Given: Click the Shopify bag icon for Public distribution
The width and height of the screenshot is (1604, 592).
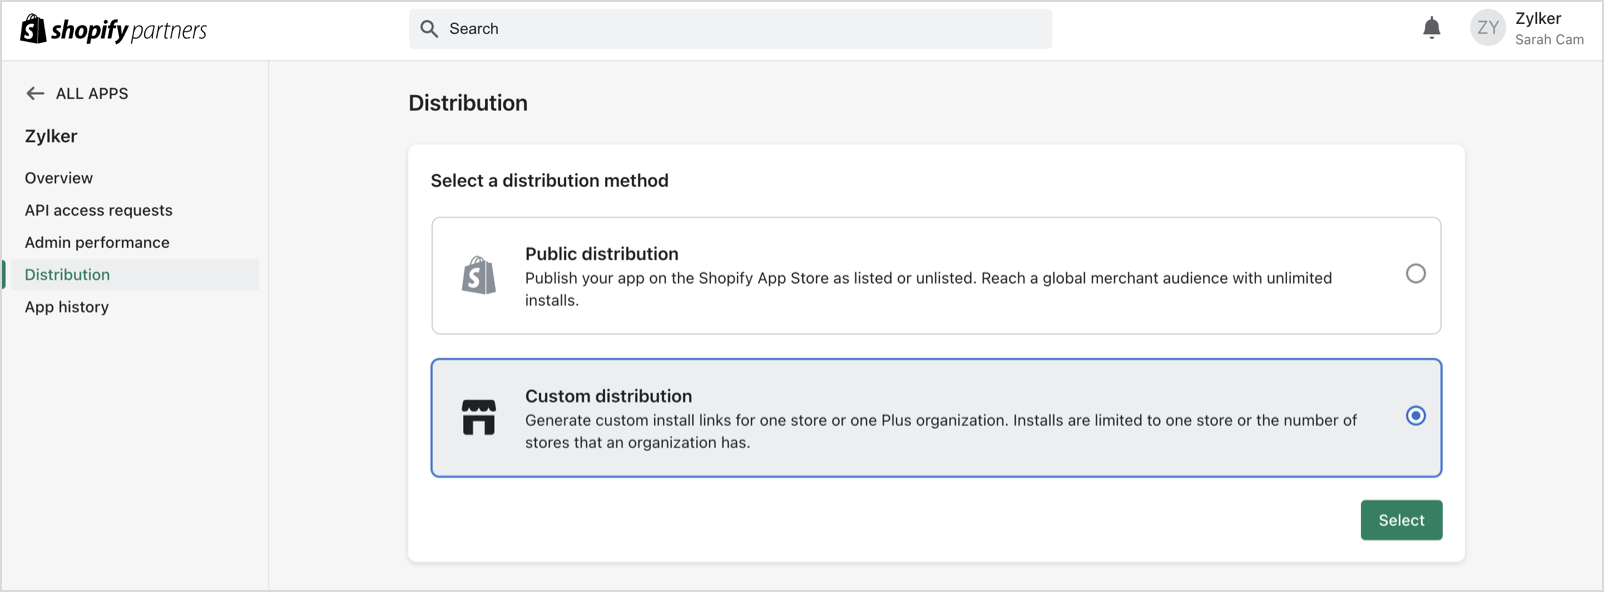Looking at the screenshot, I should pos(479,275).
